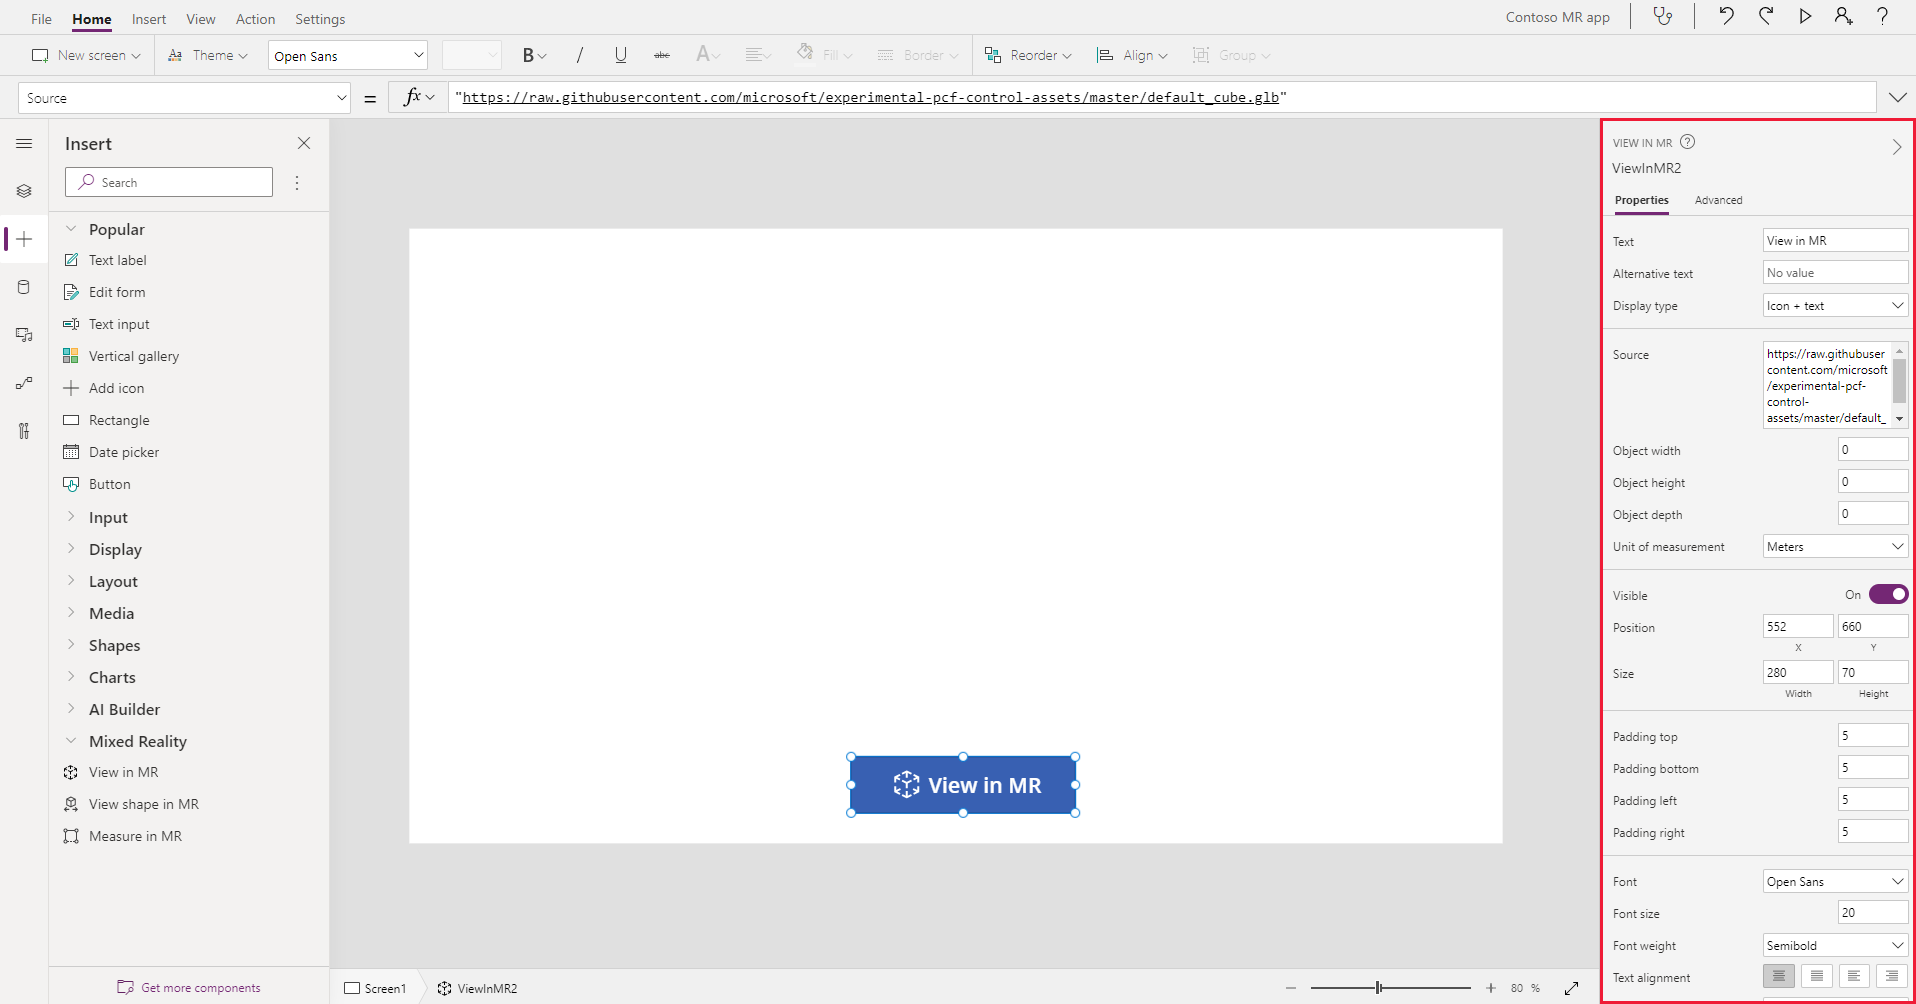This screenshot has height=1004, width=1916.
Task: Click the Search box in Insert panel
Action: pos(169,182)
